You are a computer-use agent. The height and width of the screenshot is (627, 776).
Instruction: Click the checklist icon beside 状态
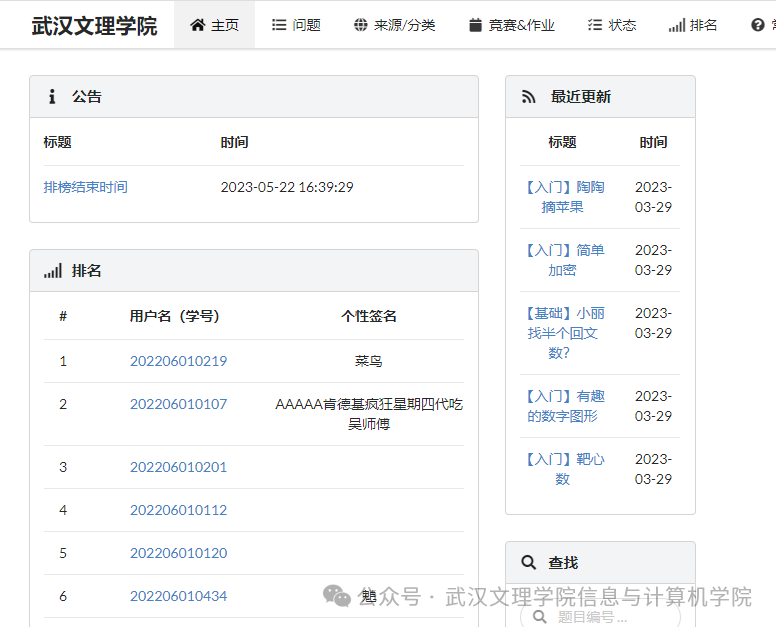click(x=595, y=25)
